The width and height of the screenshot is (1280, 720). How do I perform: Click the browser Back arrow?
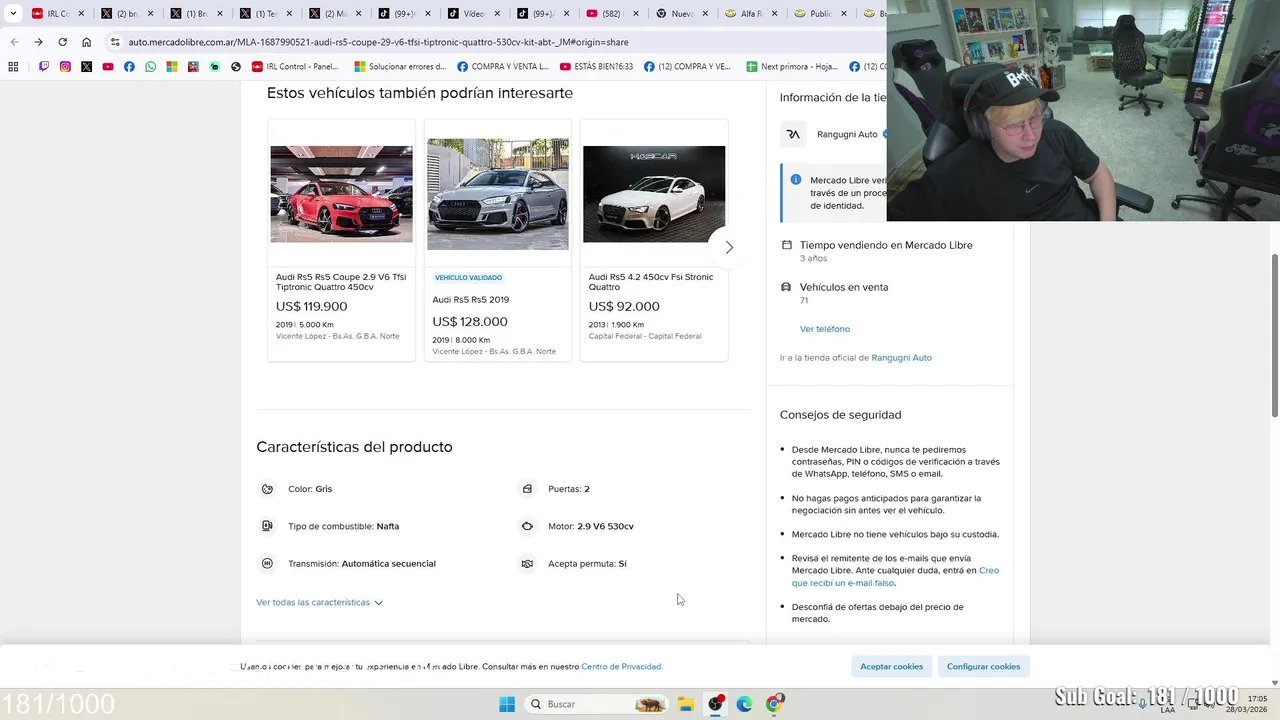tap(14, 42)
